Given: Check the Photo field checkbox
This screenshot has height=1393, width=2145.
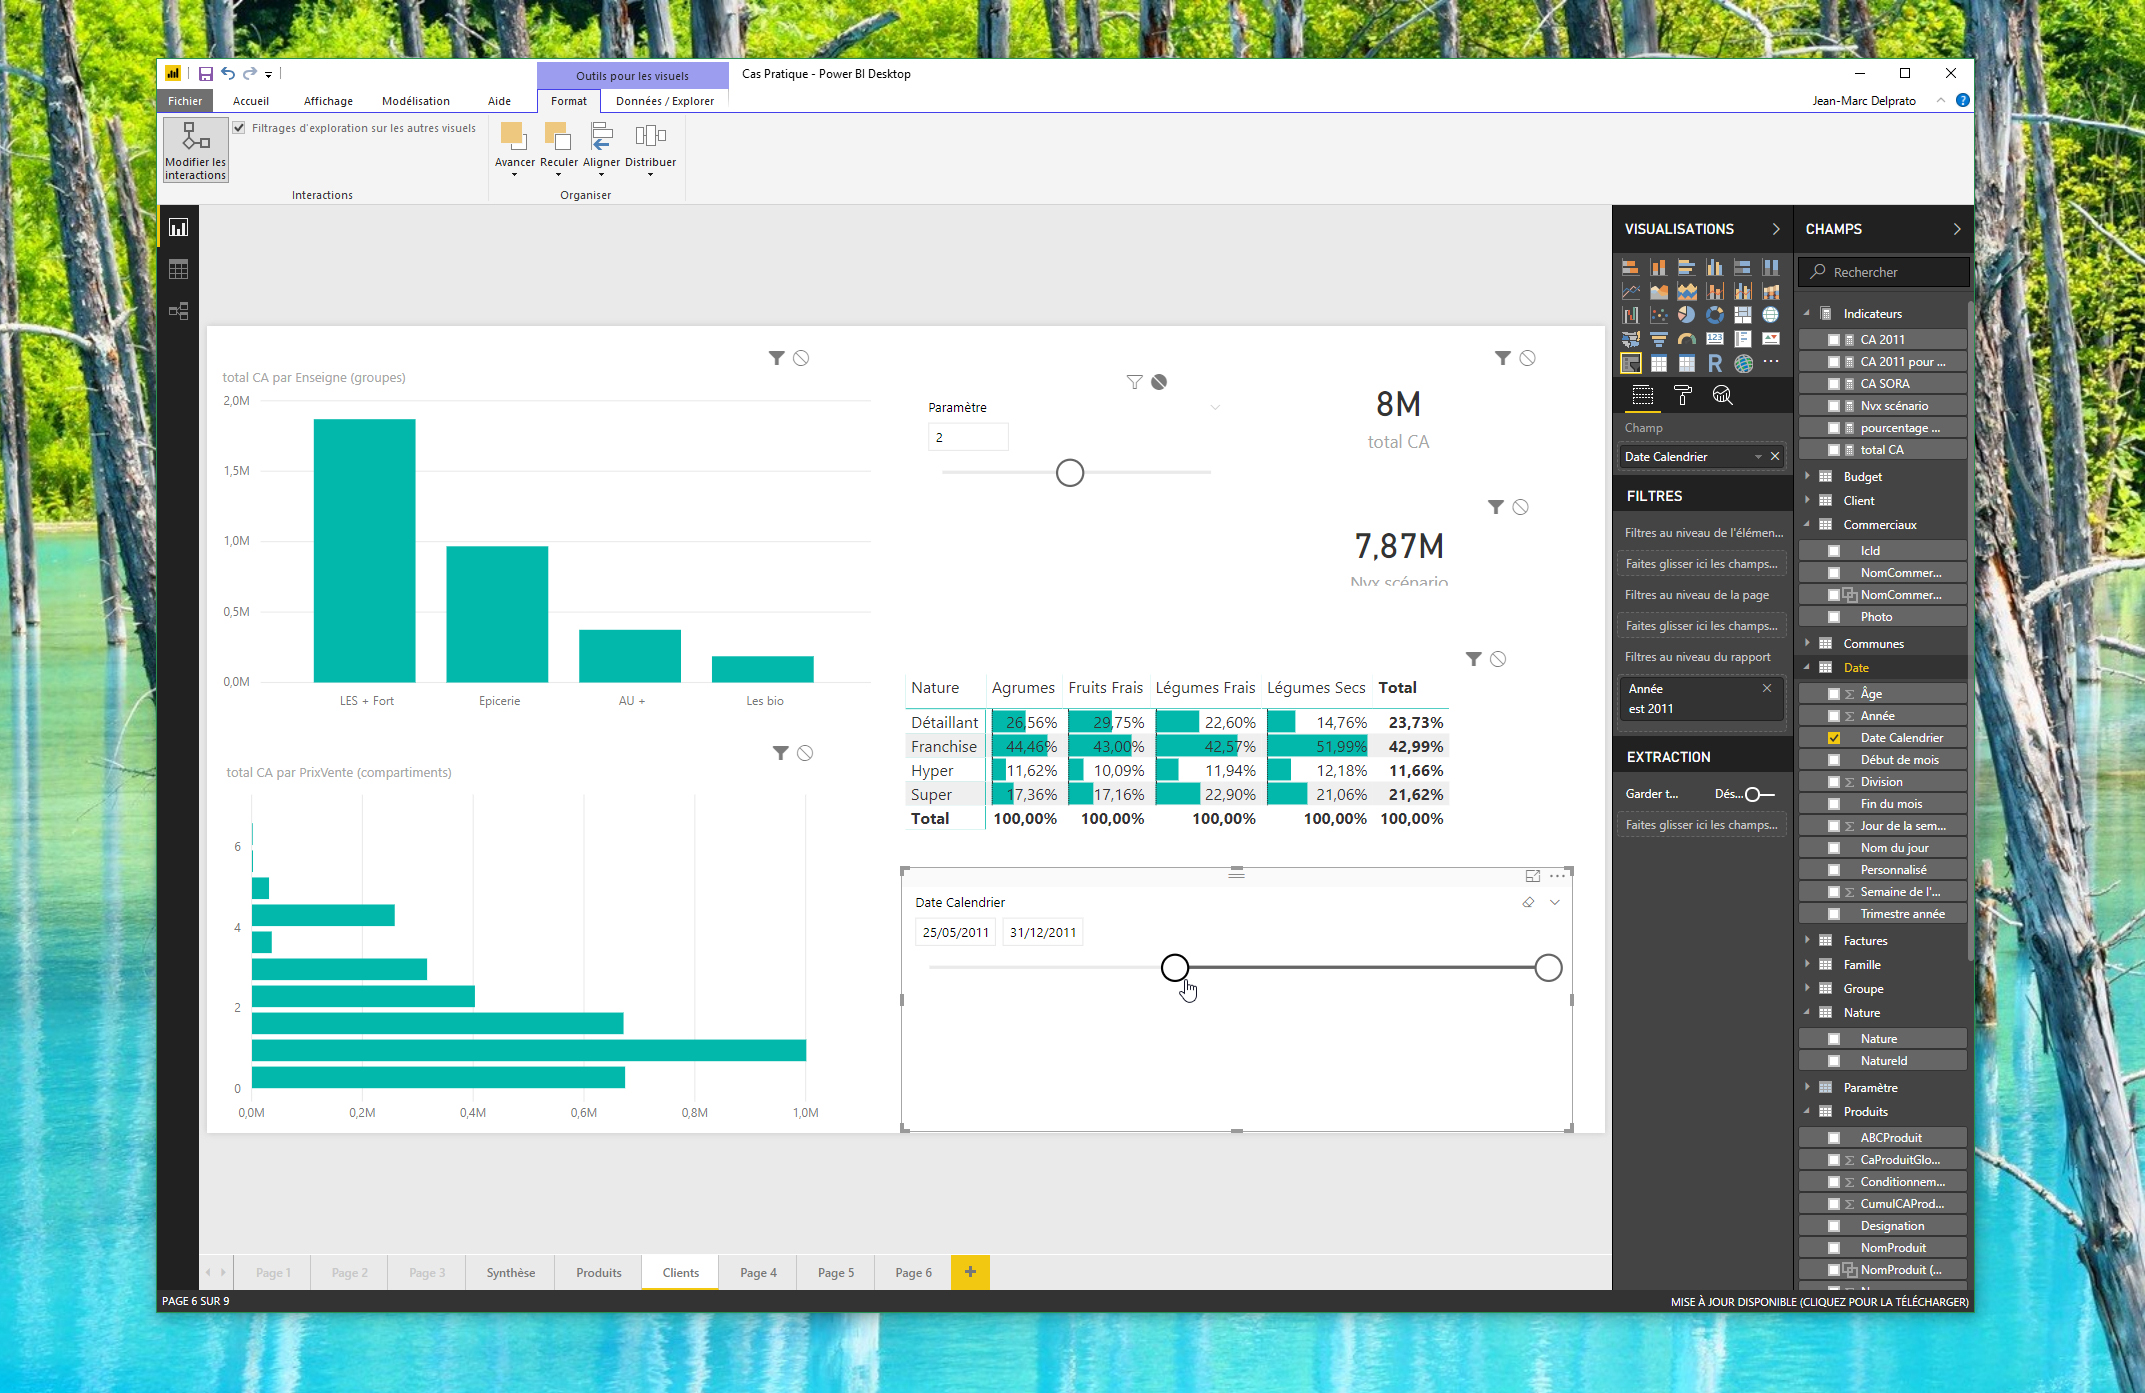Looking at the screenshot, I should 1833,617.
